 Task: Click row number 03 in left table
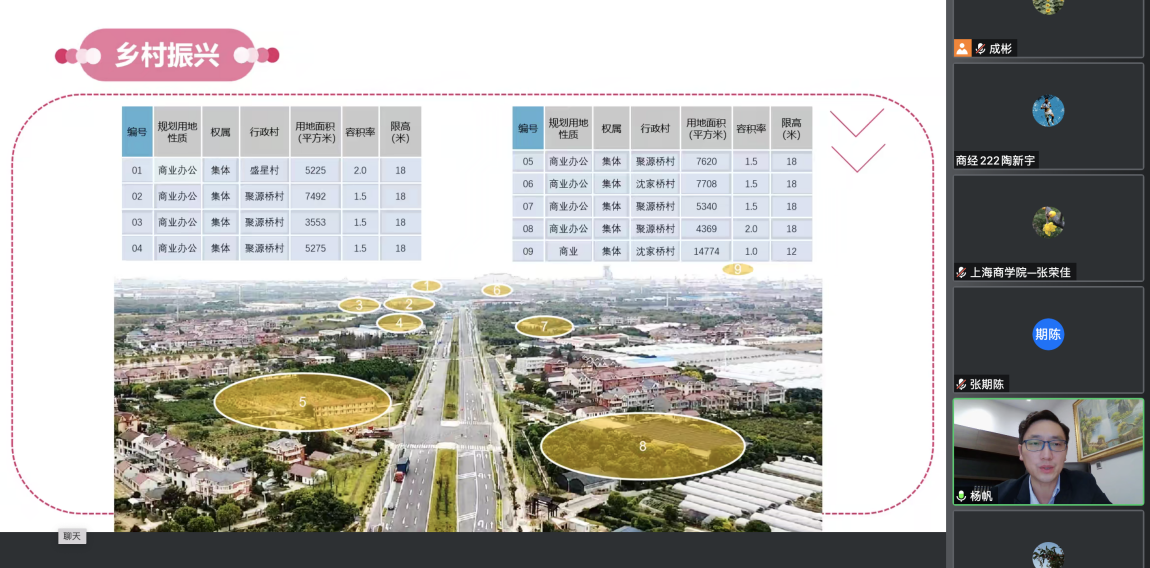[137, 222]
